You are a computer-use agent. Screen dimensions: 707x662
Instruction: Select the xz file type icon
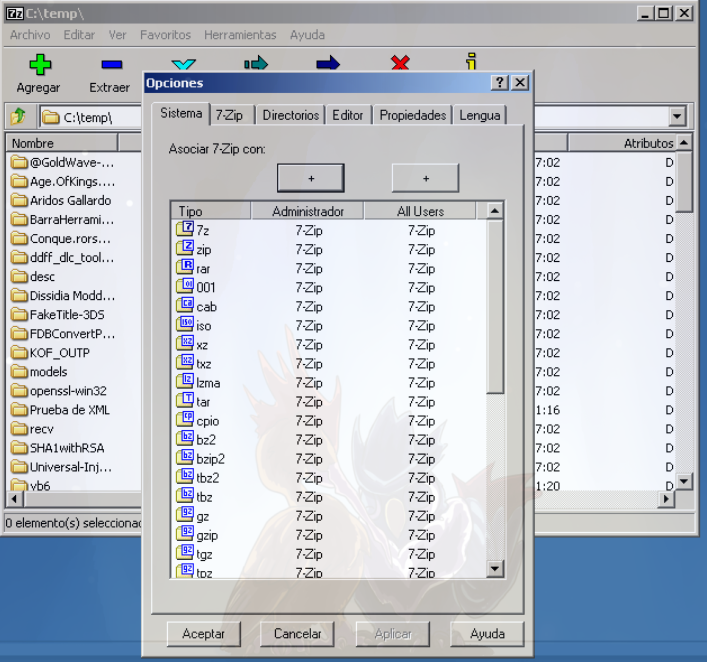[x=184, y=343]
